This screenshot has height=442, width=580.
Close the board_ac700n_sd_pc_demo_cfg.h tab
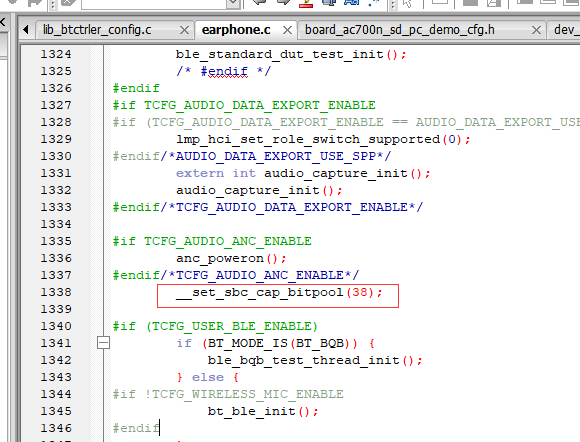pyautogui.click(x=536, y=30)
